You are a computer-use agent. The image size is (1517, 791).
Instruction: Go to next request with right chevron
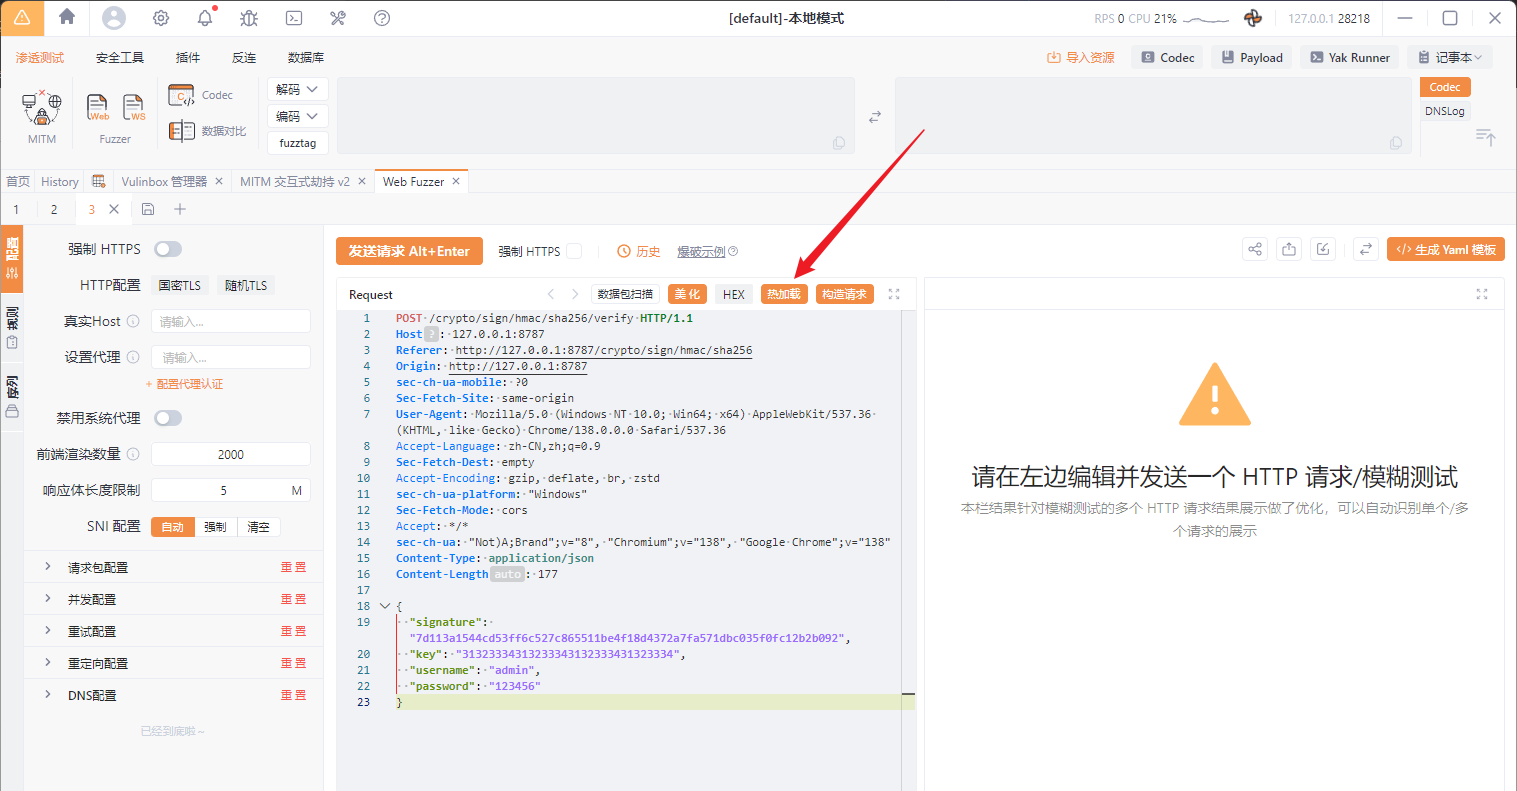pos(575,294)
